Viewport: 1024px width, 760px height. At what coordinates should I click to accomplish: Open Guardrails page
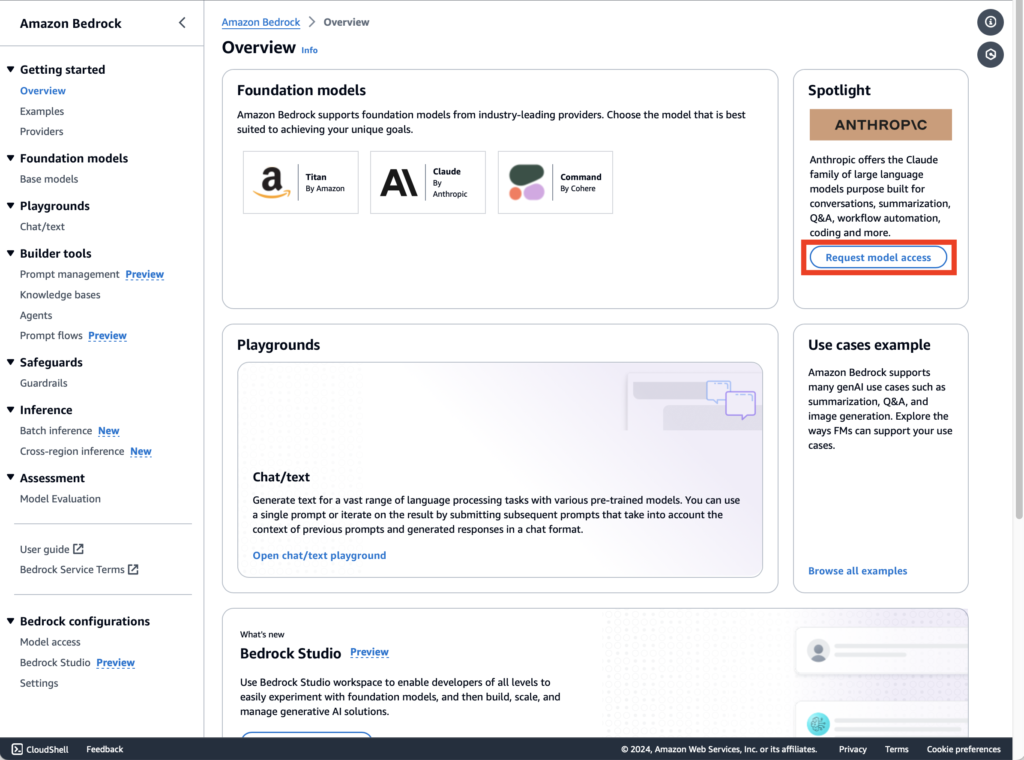click(x=44, y=383)
